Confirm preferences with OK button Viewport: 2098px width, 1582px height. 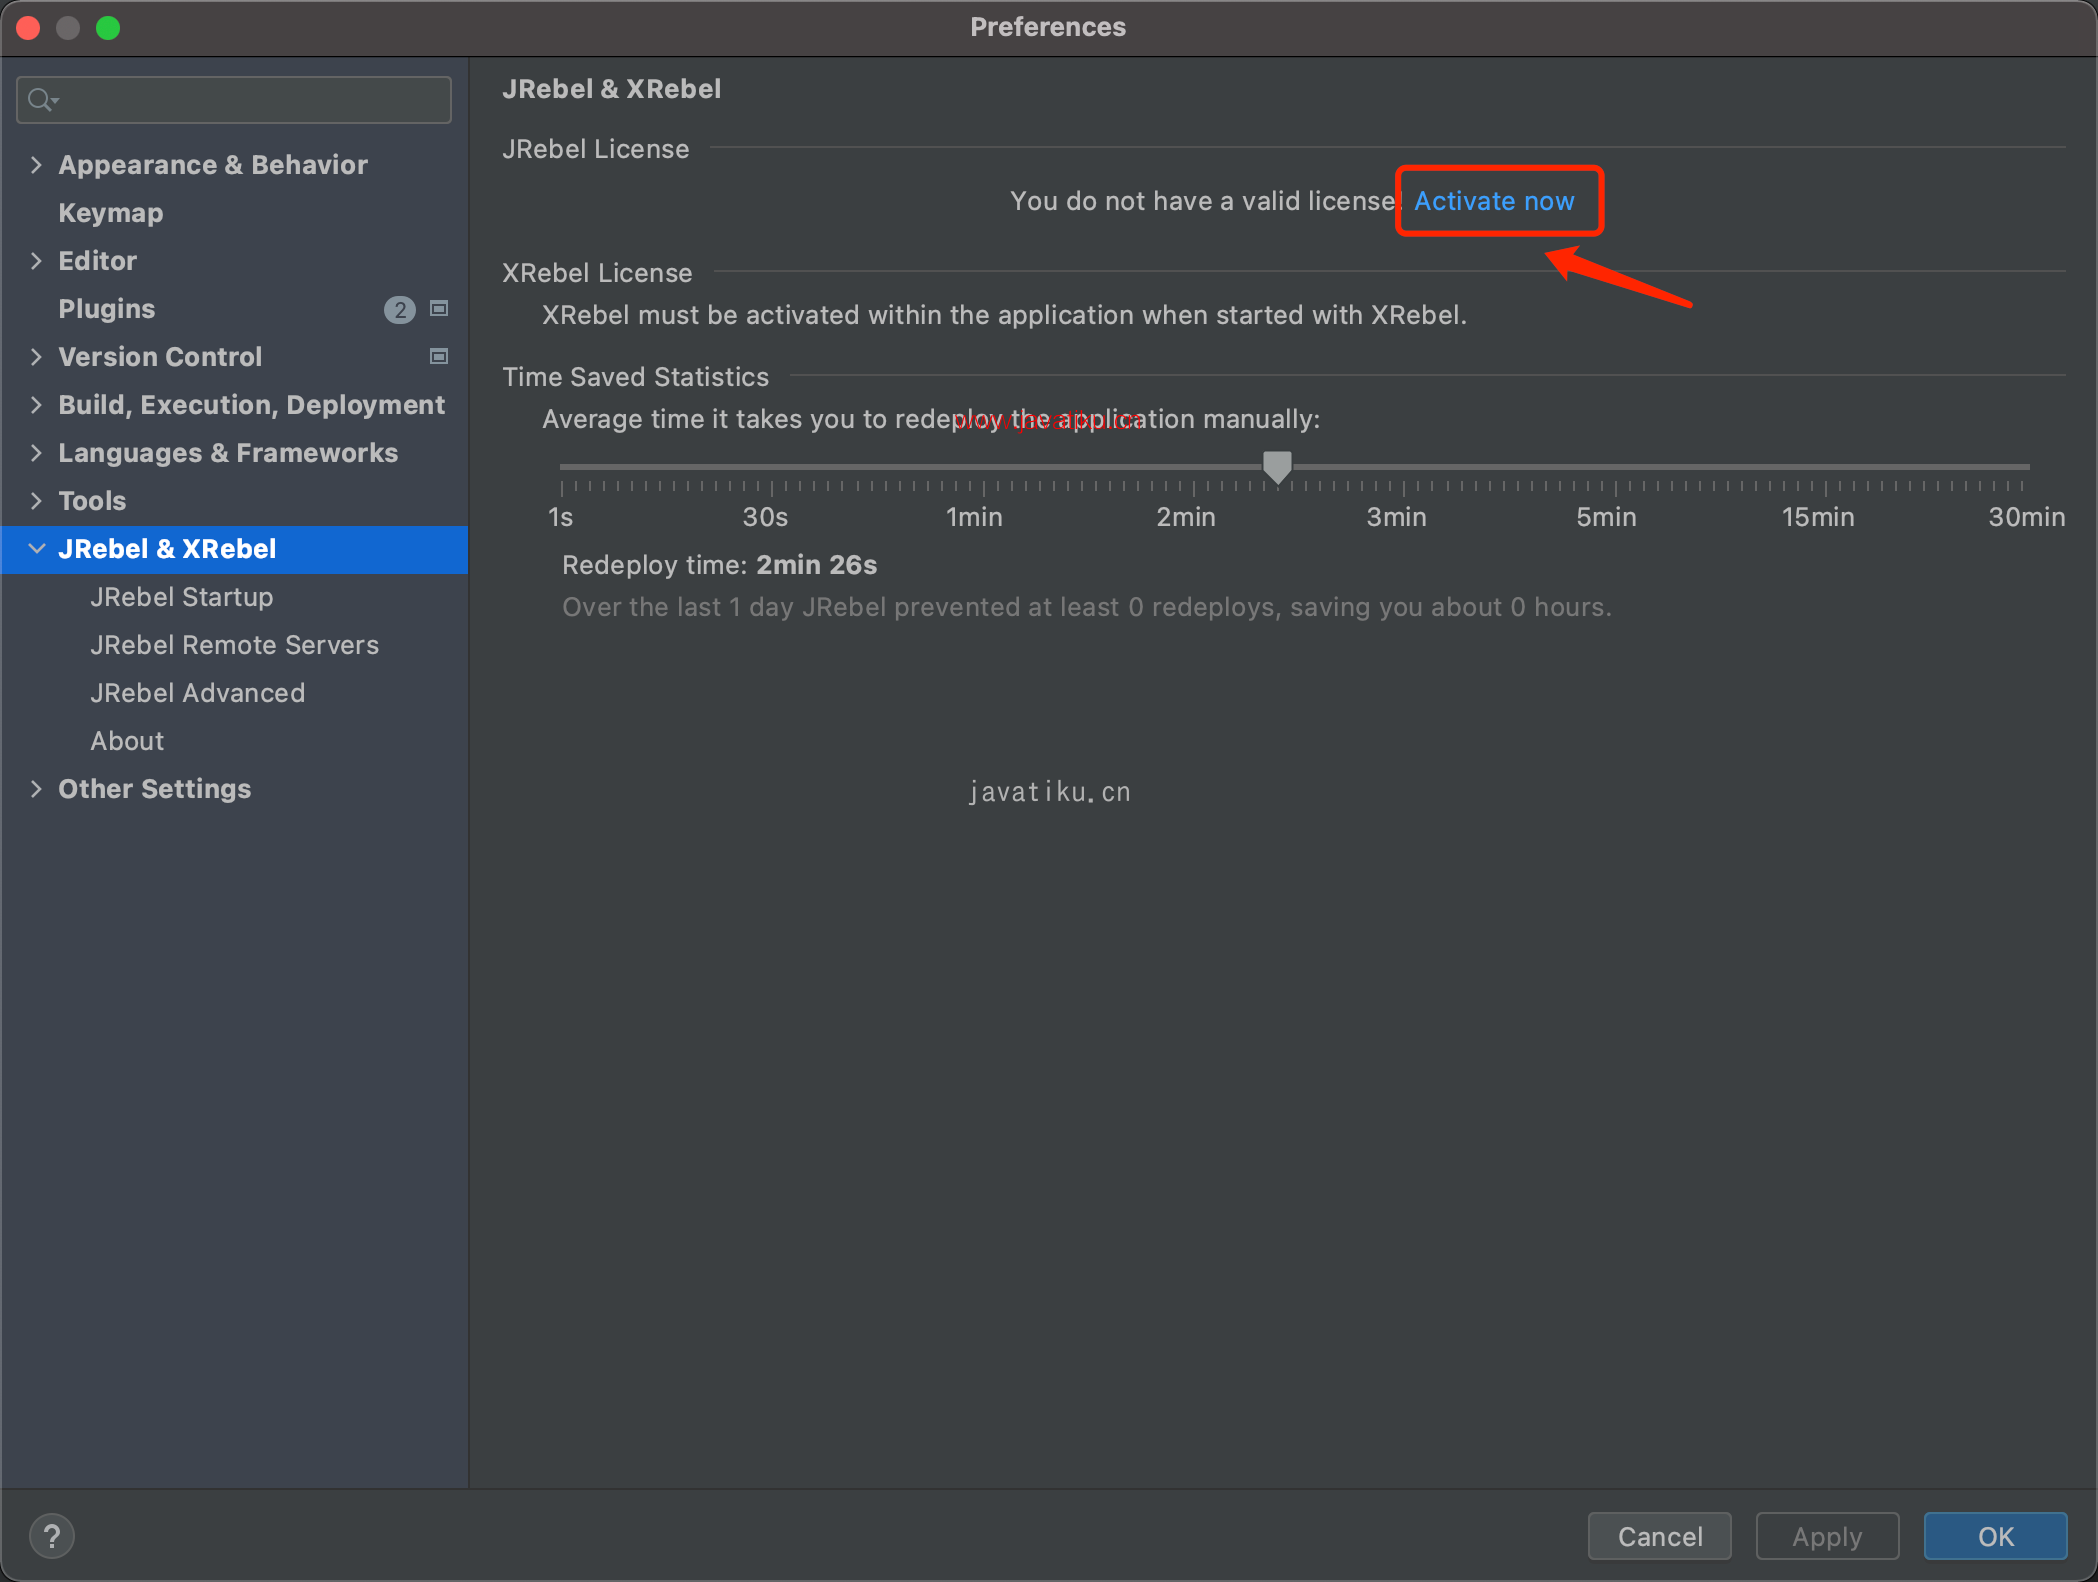click(x=1996, y=1536)
